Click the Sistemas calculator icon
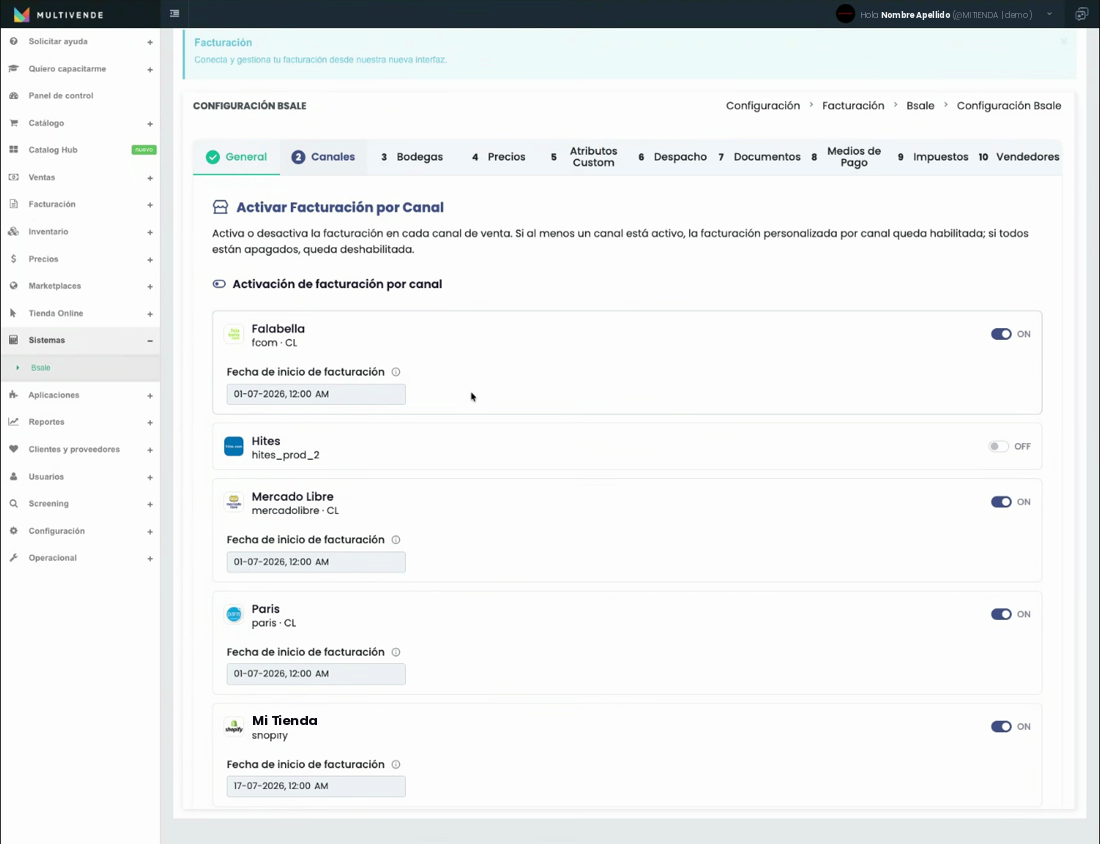Viewport: 1100px width, 844px height. pos(13,340)
